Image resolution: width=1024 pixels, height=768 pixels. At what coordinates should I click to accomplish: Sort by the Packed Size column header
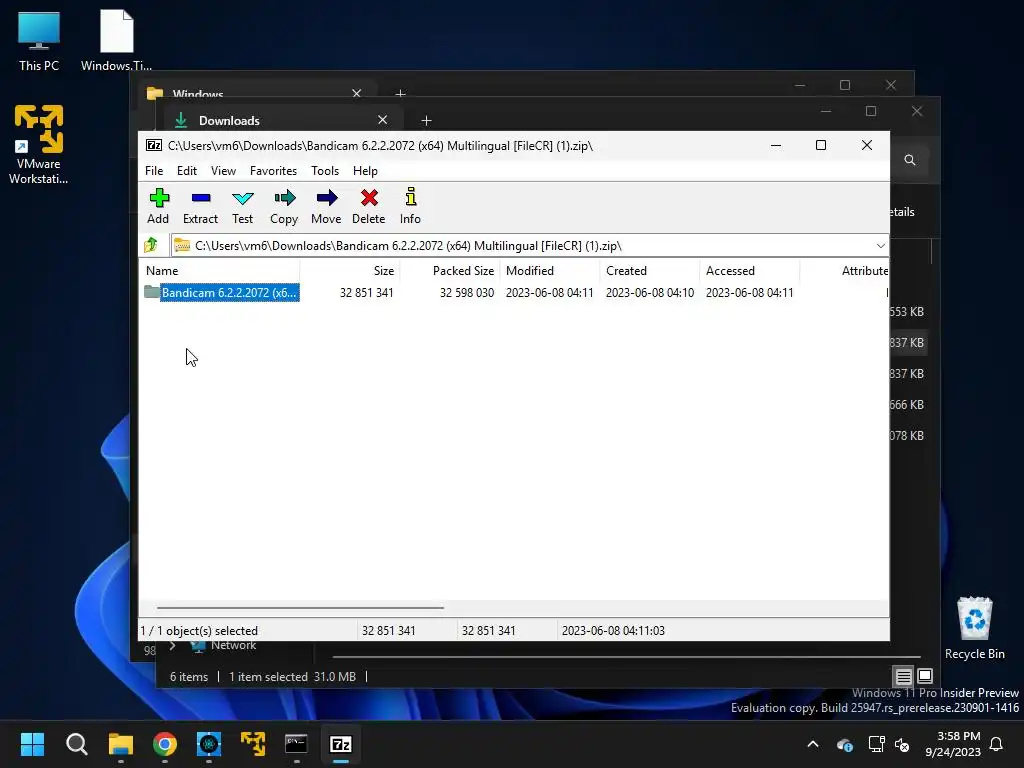[x=450, y=270]
